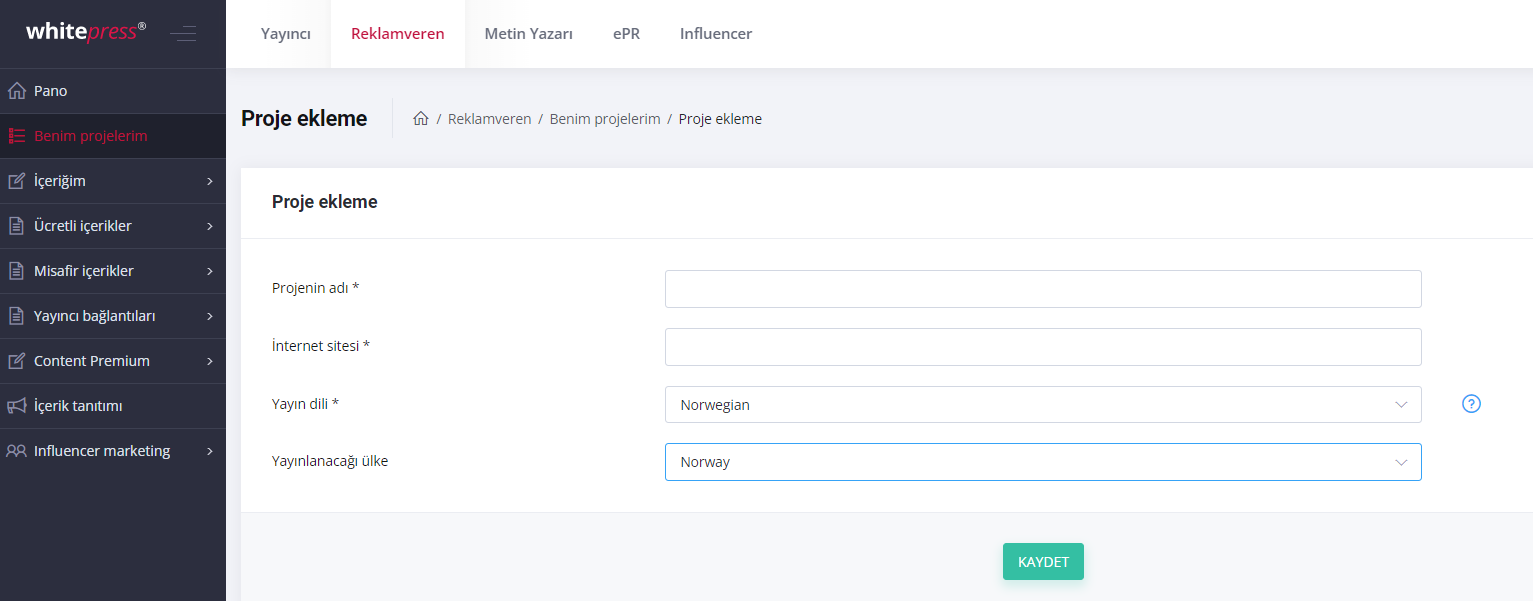Select the Reklamveren tab
The image size is (1533, 601).
coord(398,34)
